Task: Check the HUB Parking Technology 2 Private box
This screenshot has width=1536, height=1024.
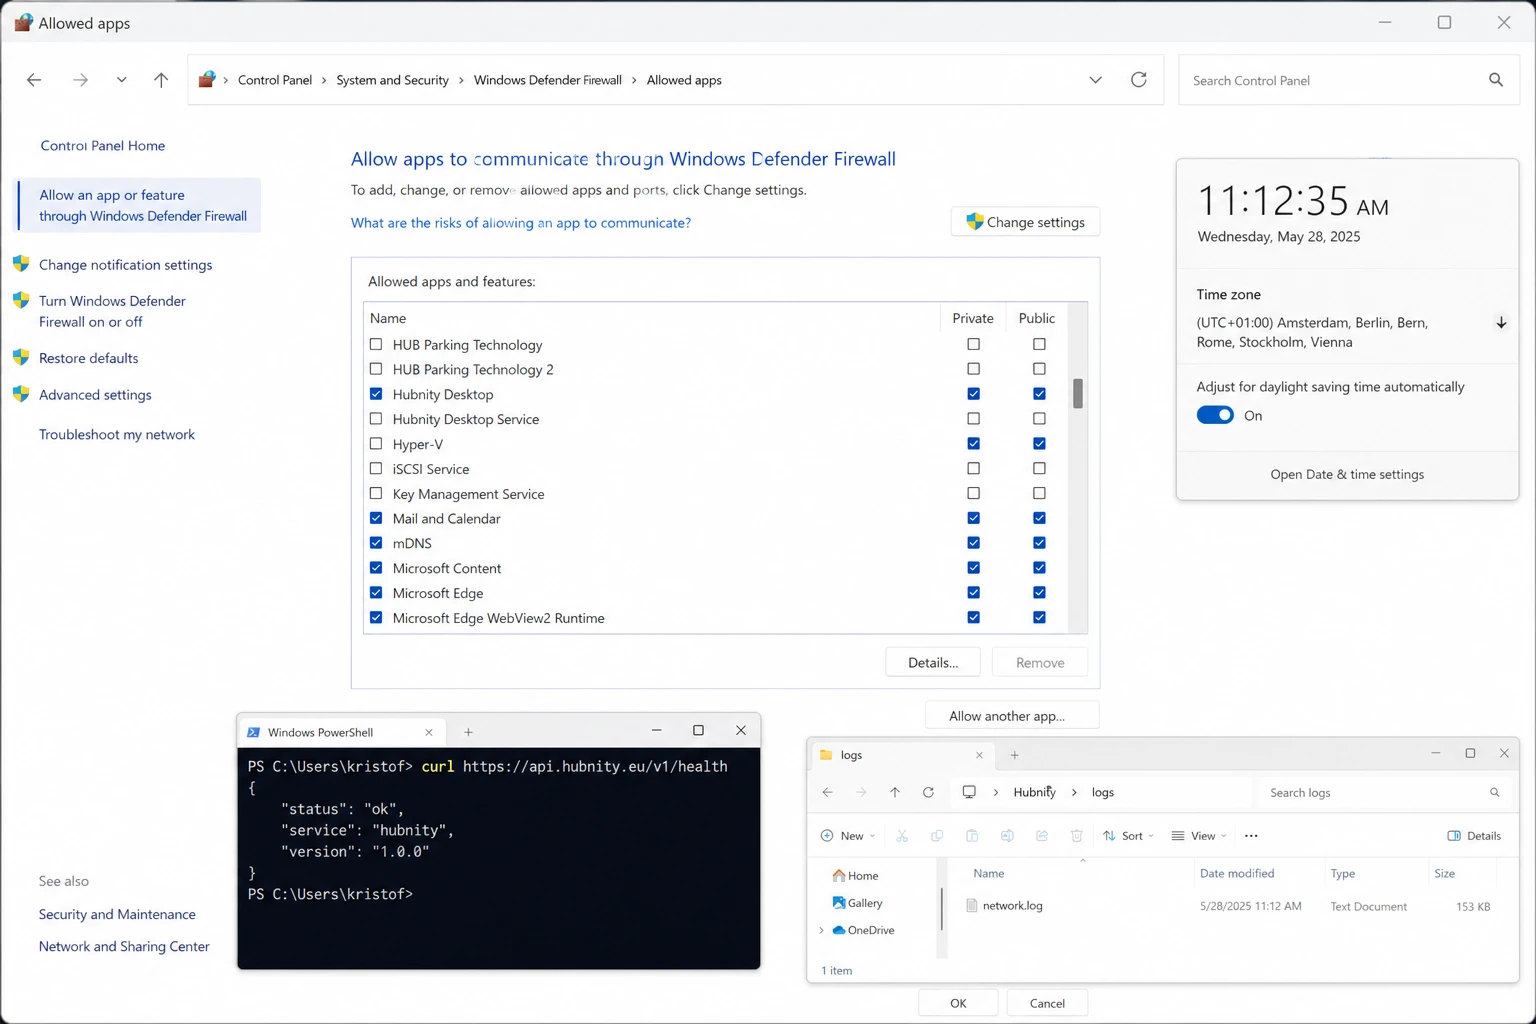Action: pos(973,369)
